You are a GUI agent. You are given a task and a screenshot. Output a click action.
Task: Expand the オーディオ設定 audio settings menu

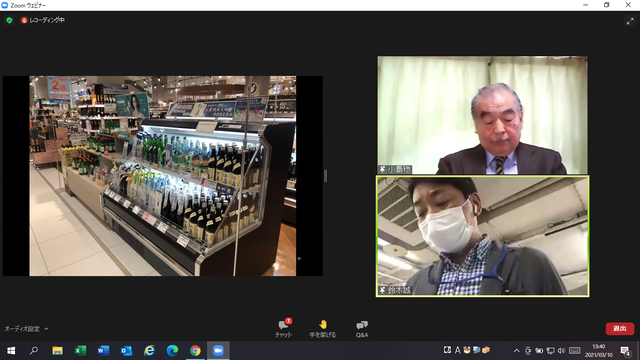click(26, 329)
